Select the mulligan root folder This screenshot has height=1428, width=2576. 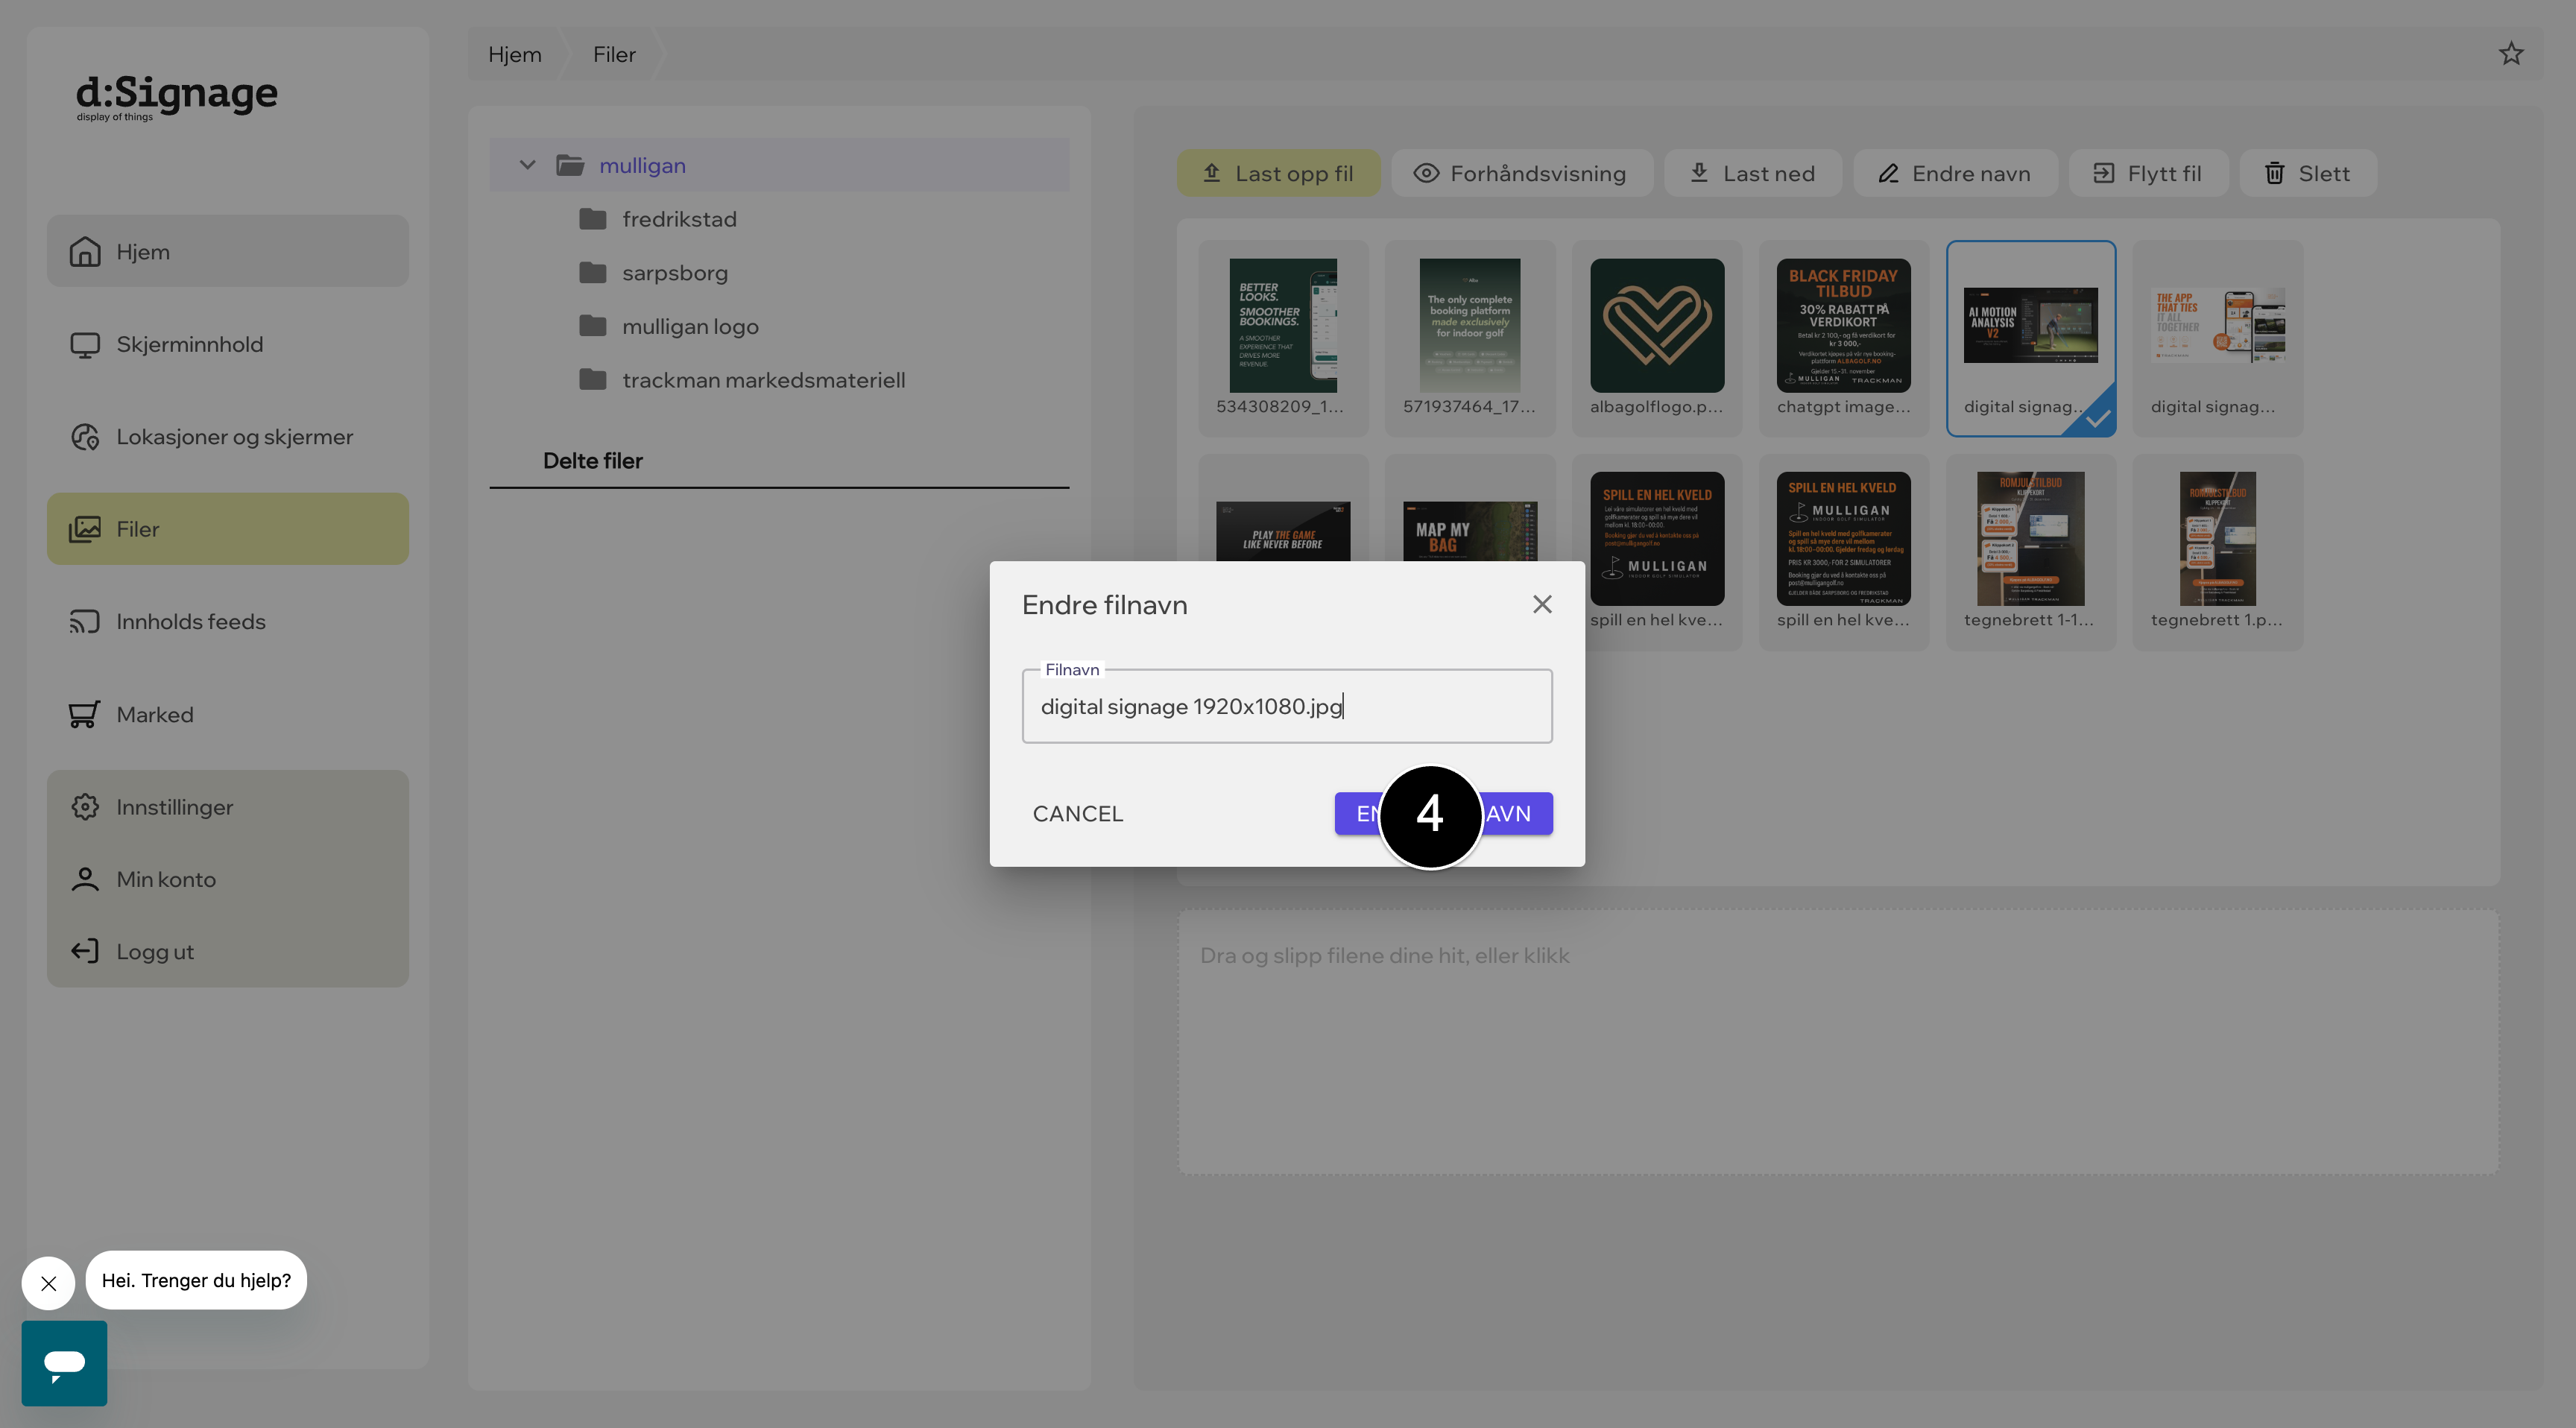pos(779,165)
